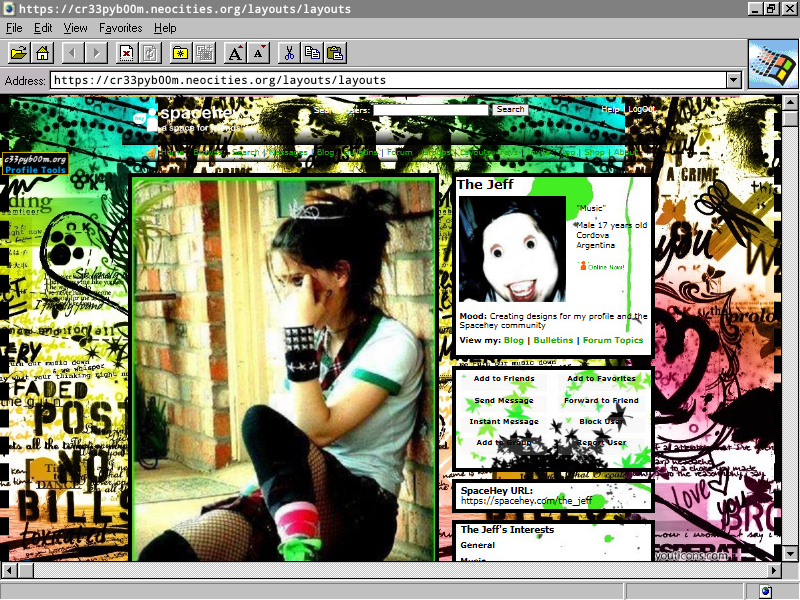This screenshot has width=800, height=600.
Task: Click the Paste clipboard icon
Action: 335,53
